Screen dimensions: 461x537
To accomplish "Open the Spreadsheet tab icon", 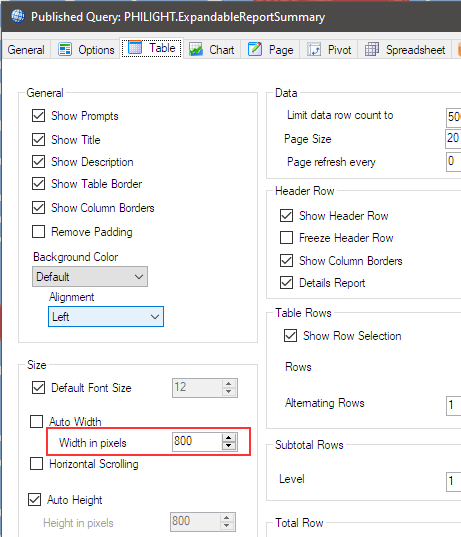I will coord(372,49).
